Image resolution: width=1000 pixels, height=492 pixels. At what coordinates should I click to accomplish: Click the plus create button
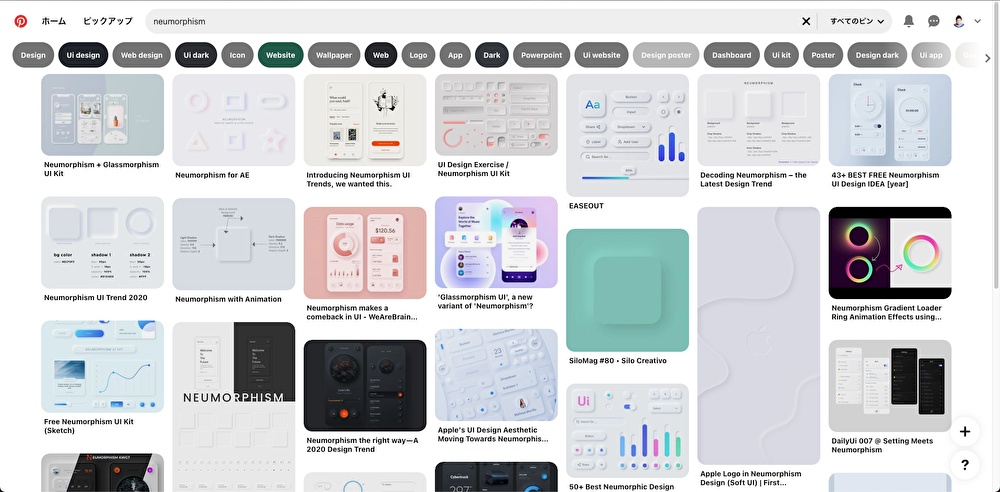point(965,432)
